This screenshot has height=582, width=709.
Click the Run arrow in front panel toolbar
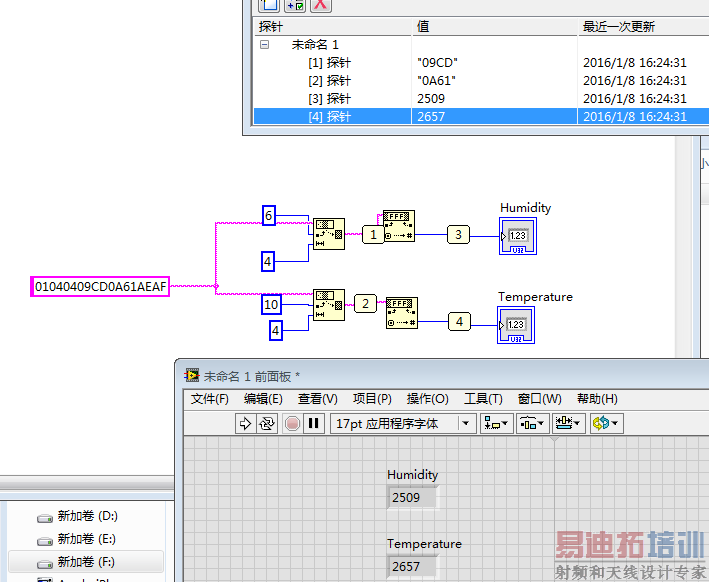pyautogui.click(x=246, y=424)
